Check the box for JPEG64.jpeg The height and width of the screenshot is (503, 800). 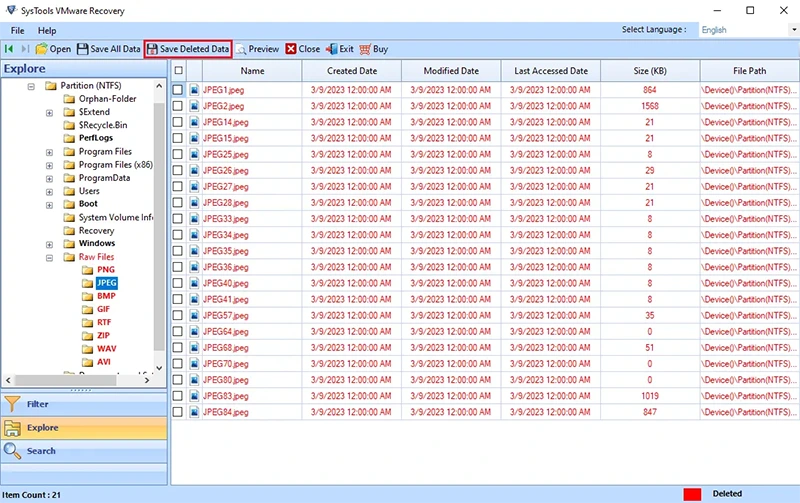tap(178, 332)
